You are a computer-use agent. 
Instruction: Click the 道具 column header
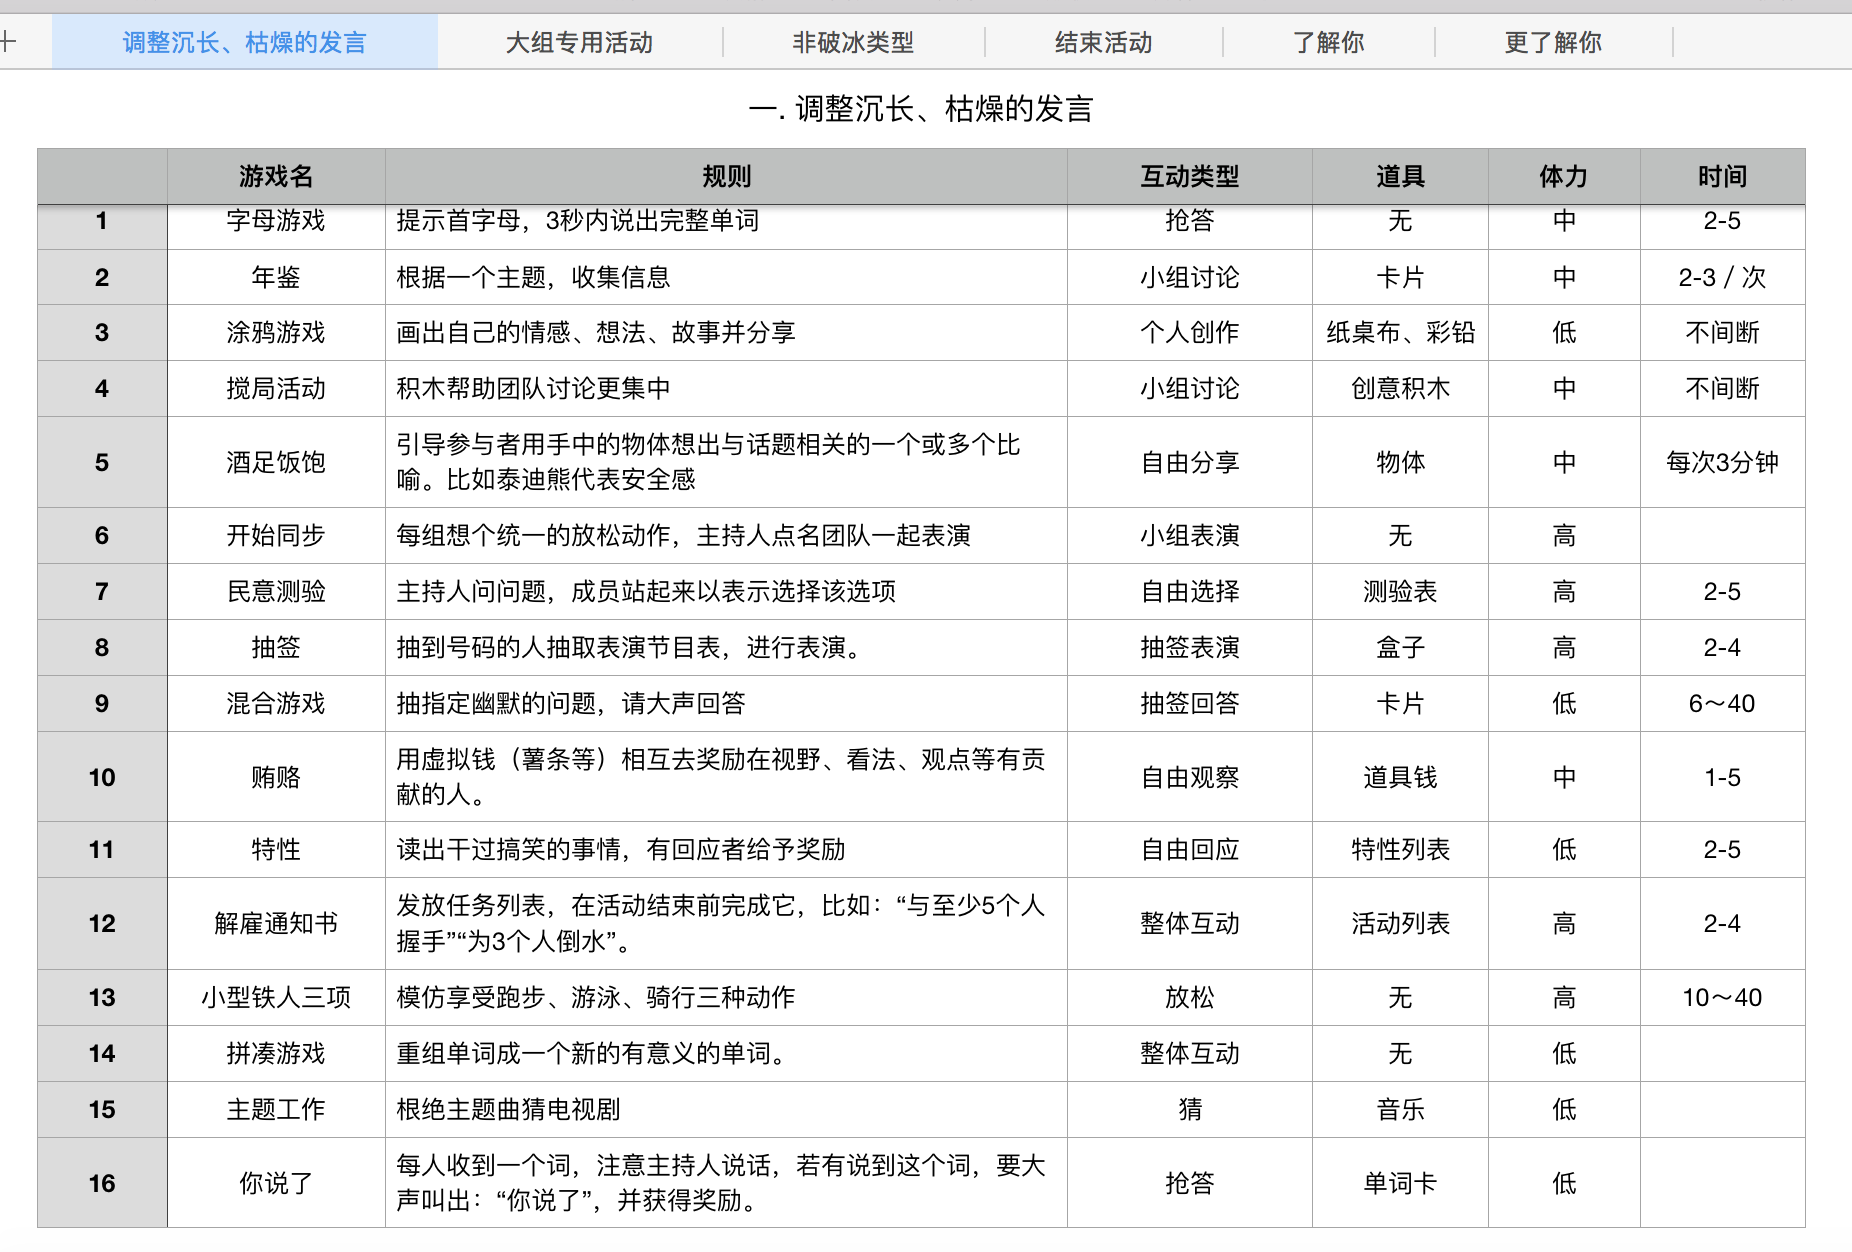(1400, 176)
